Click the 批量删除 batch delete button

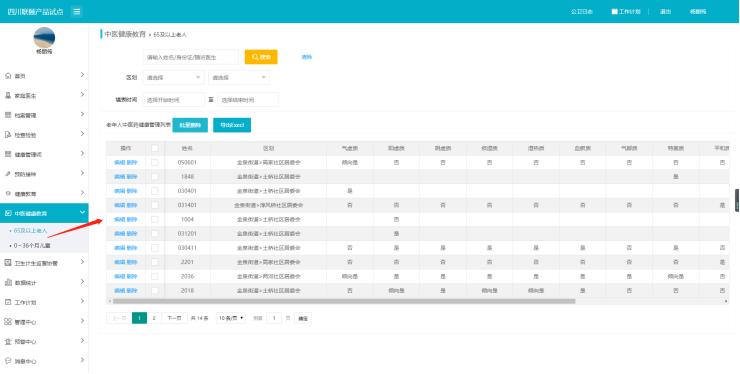(x=190, y=125)
